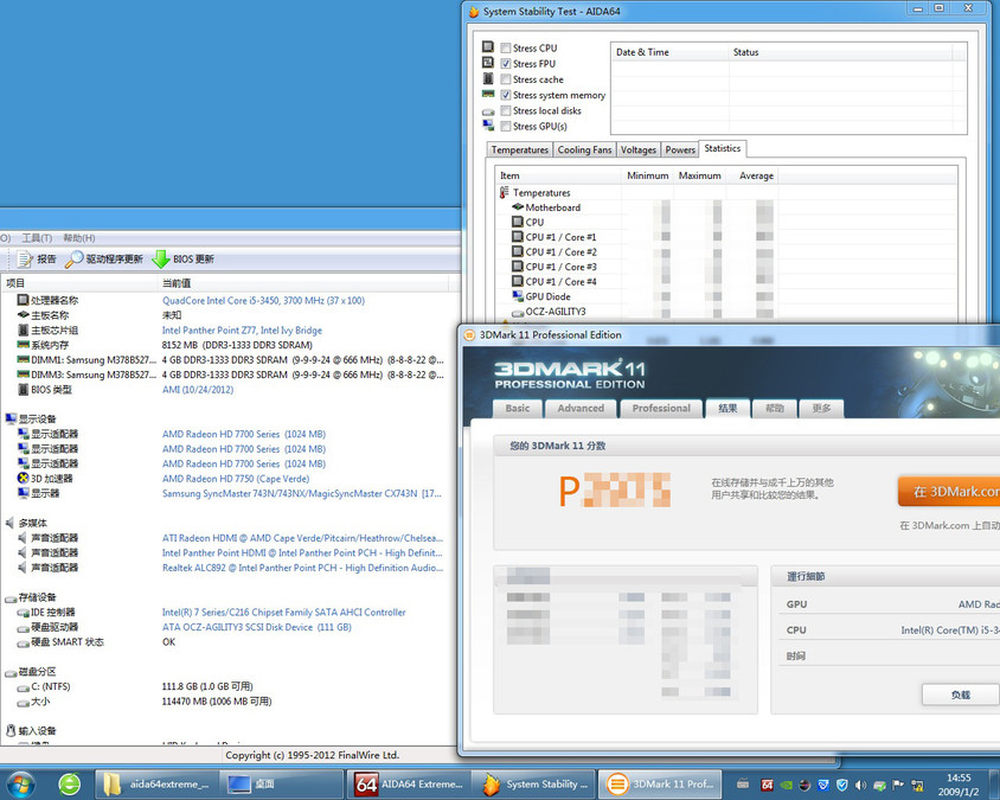This screenshot has width=1000, height=800.
Task: Click the round dark tray icon beside NVIDIA
Action: (x=805, y=785)
